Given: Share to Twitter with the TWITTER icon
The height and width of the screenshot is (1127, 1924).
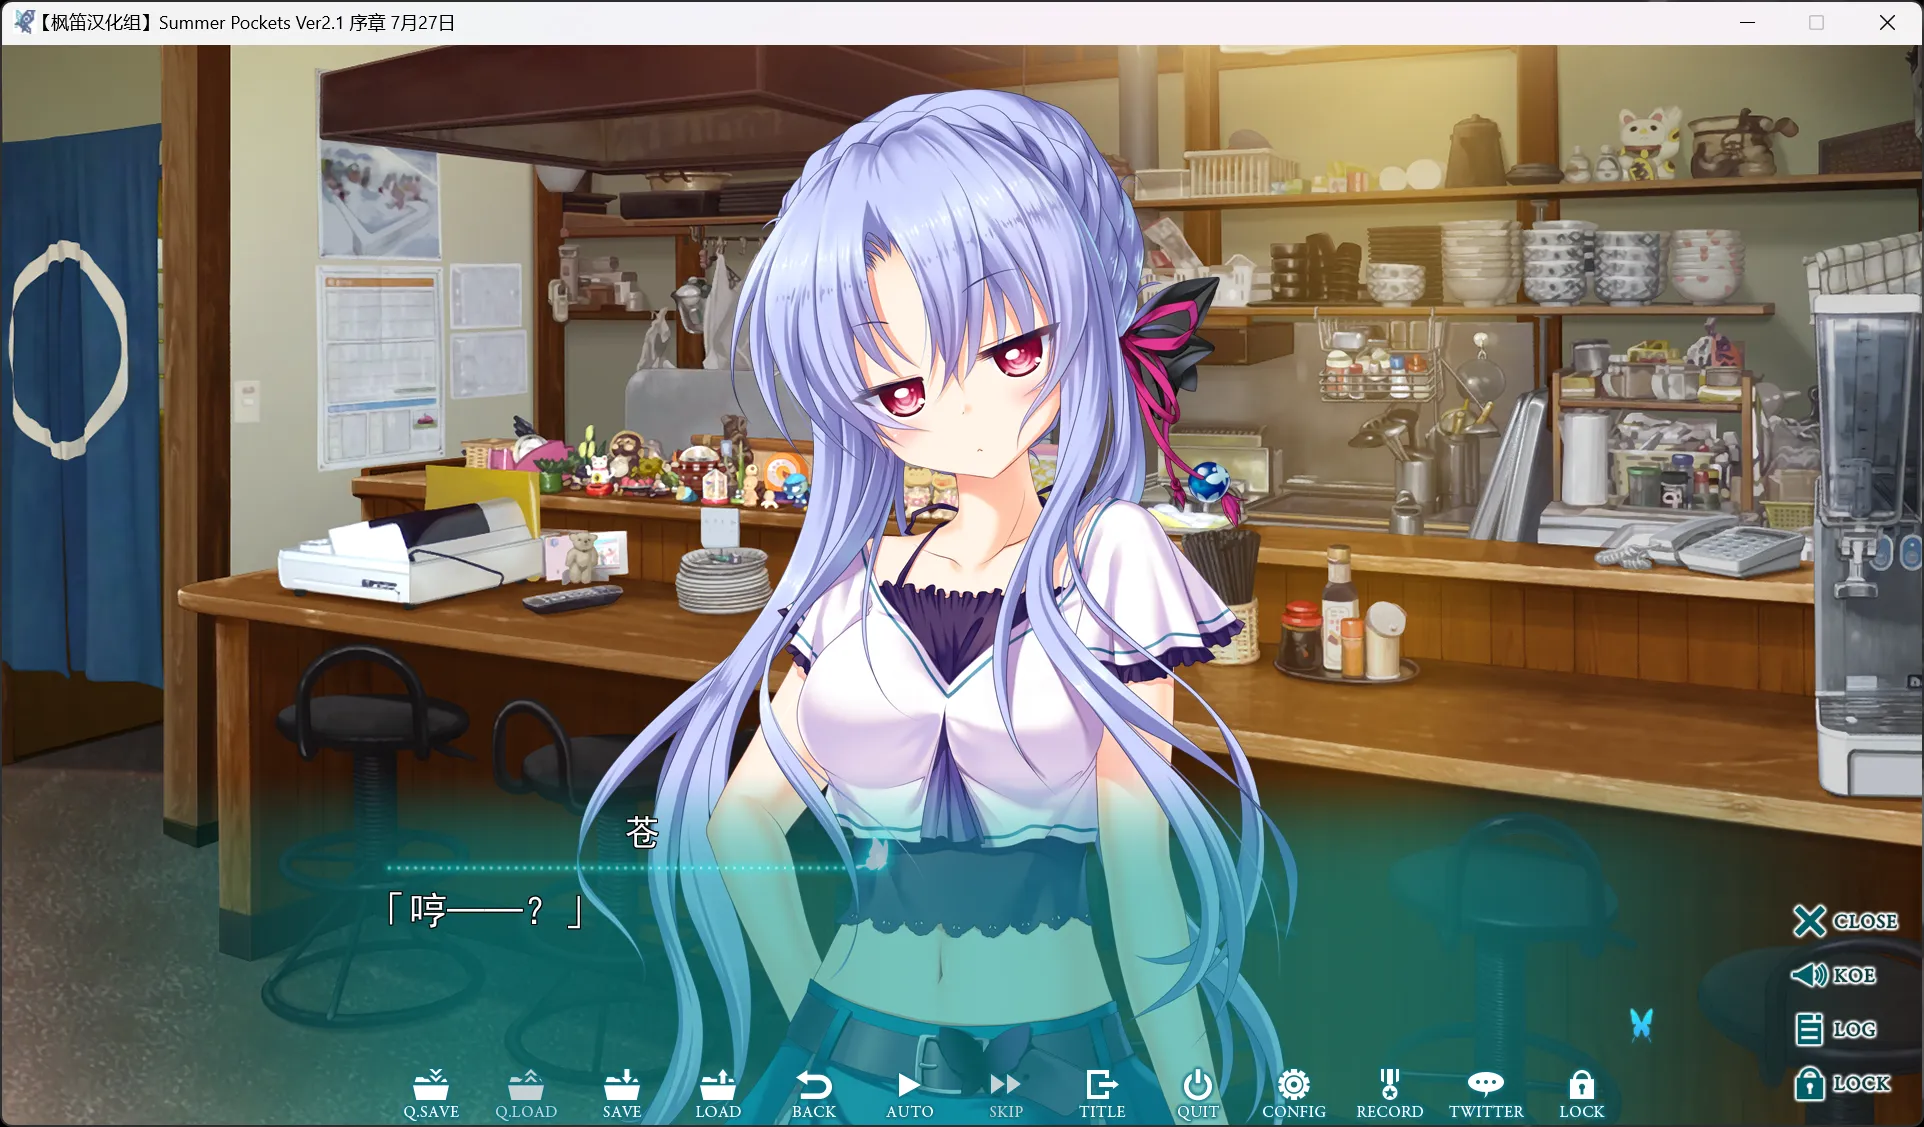Looking at the screenshot, I should point(1486,1093).
